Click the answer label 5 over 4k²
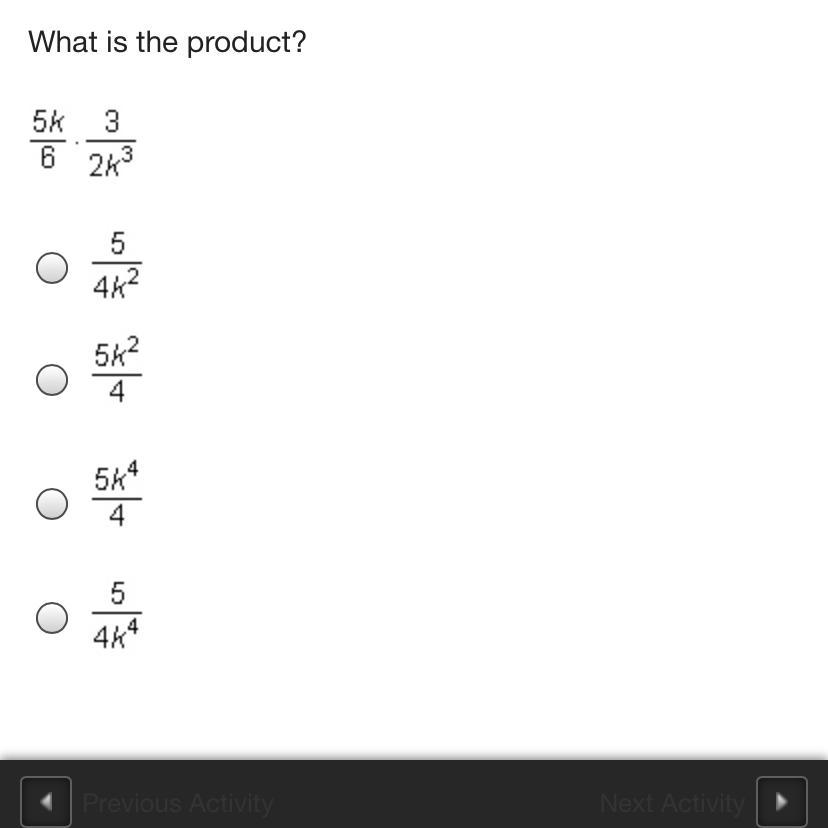The height and width of the screenshot is (828, 828). pyautogui.click(x=117, y=266)
